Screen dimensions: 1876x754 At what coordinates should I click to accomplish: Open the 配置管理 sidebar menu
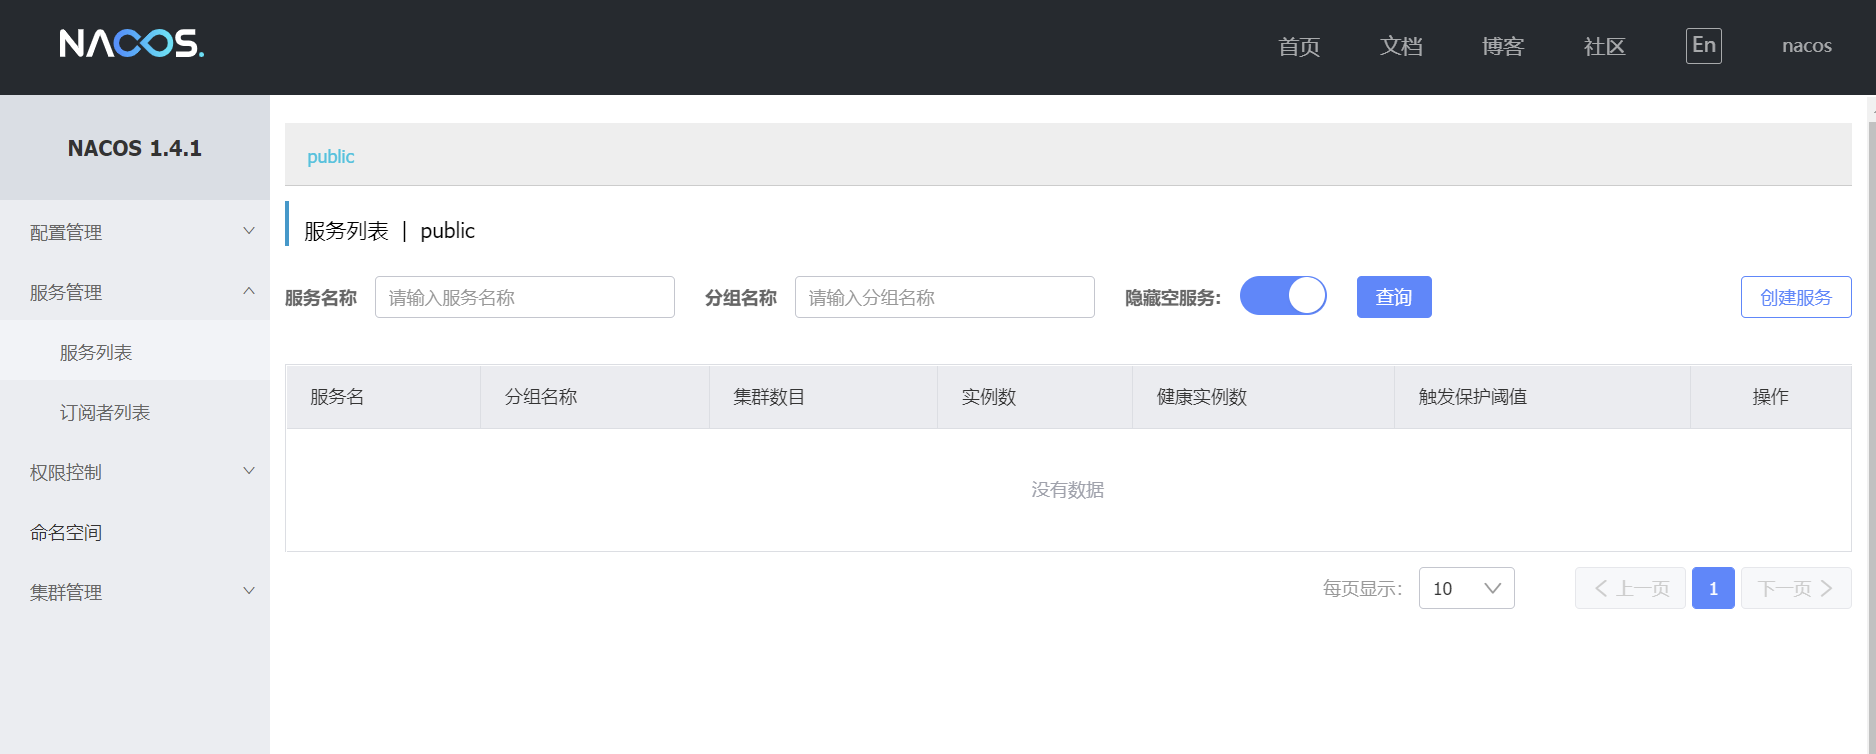[x=135, y=232]
